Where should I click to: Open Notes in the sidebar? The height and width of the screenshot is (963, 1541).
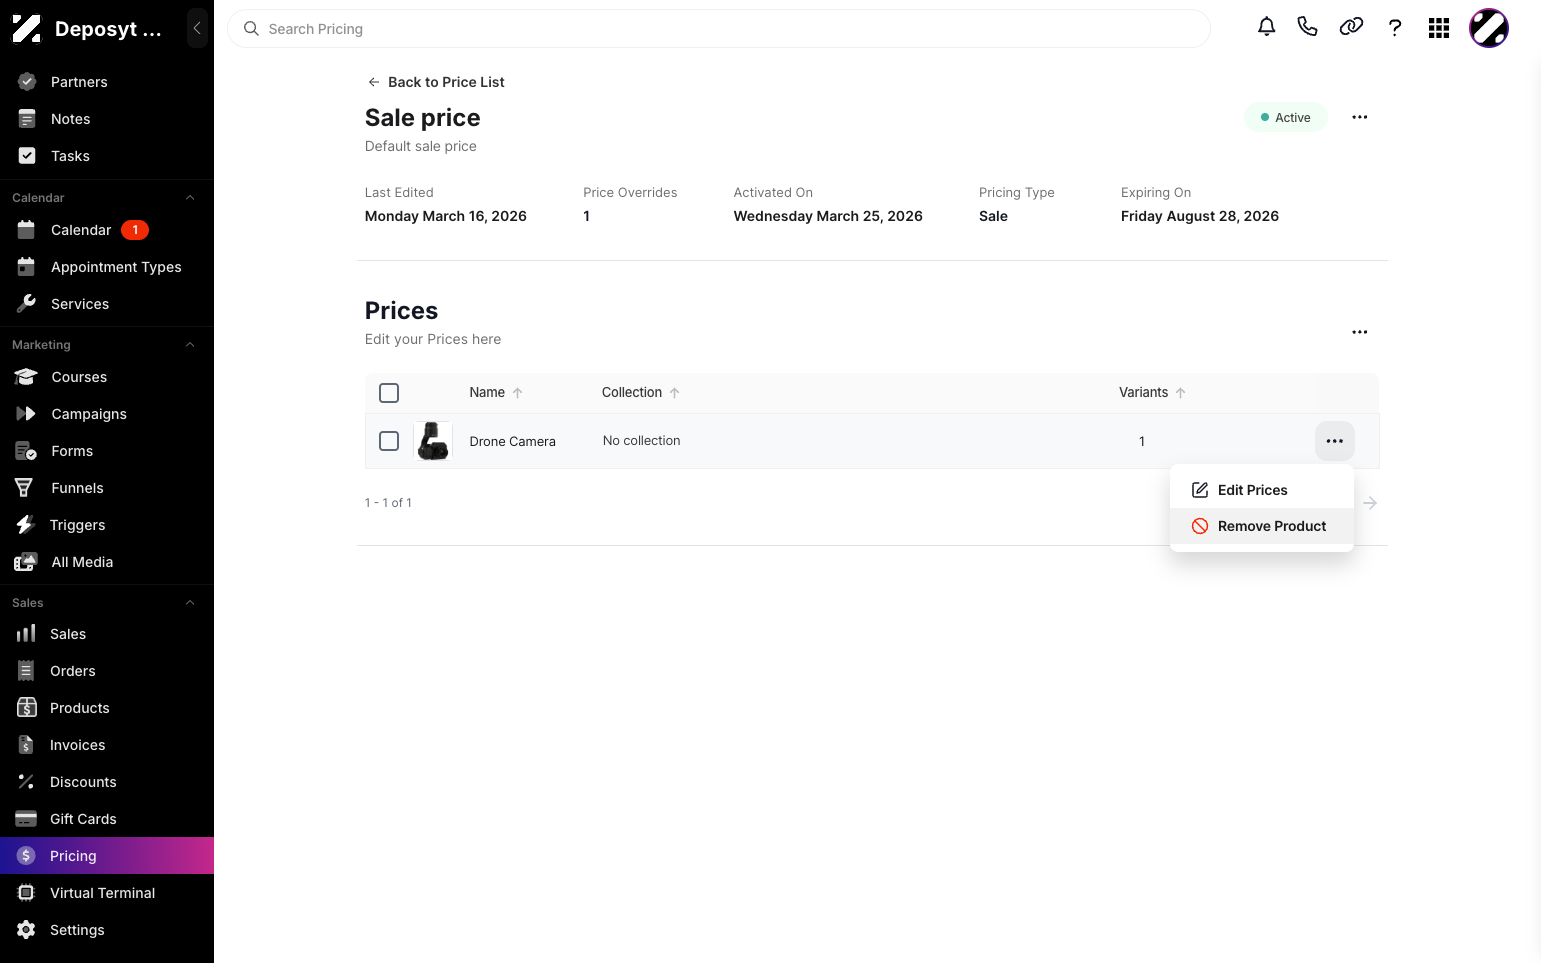(x=107, y=119)
